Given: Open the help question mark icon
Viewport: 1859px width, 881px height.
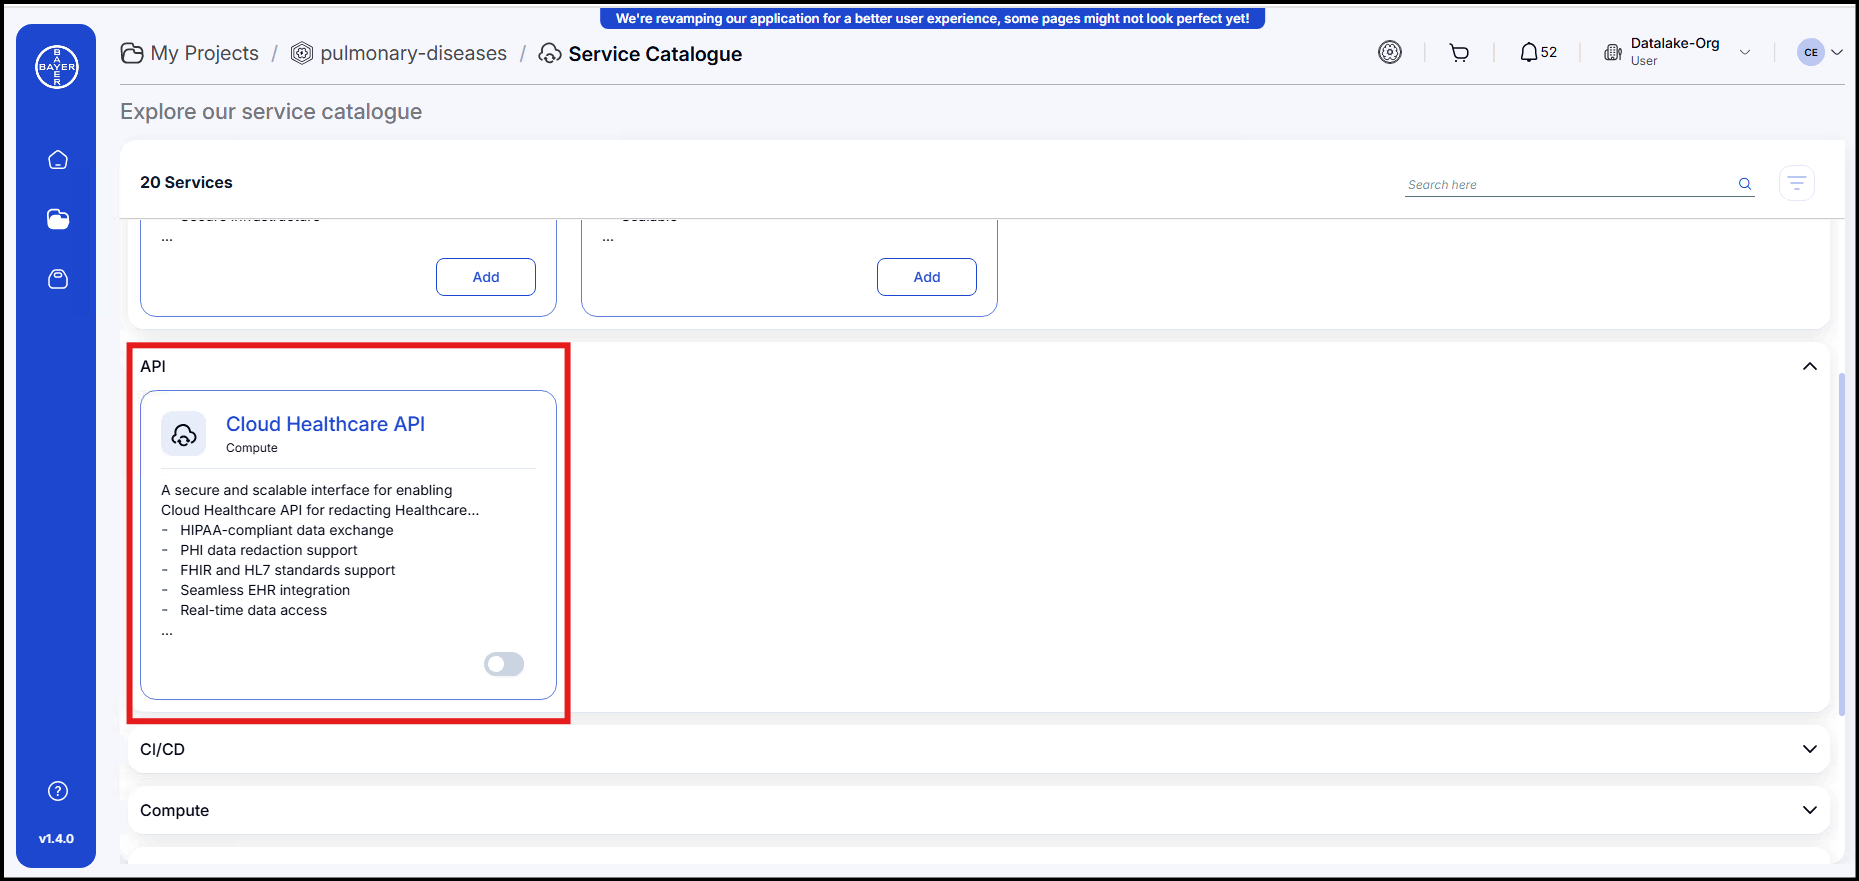Looking at the screenshot, I should (x=58, y=791).
